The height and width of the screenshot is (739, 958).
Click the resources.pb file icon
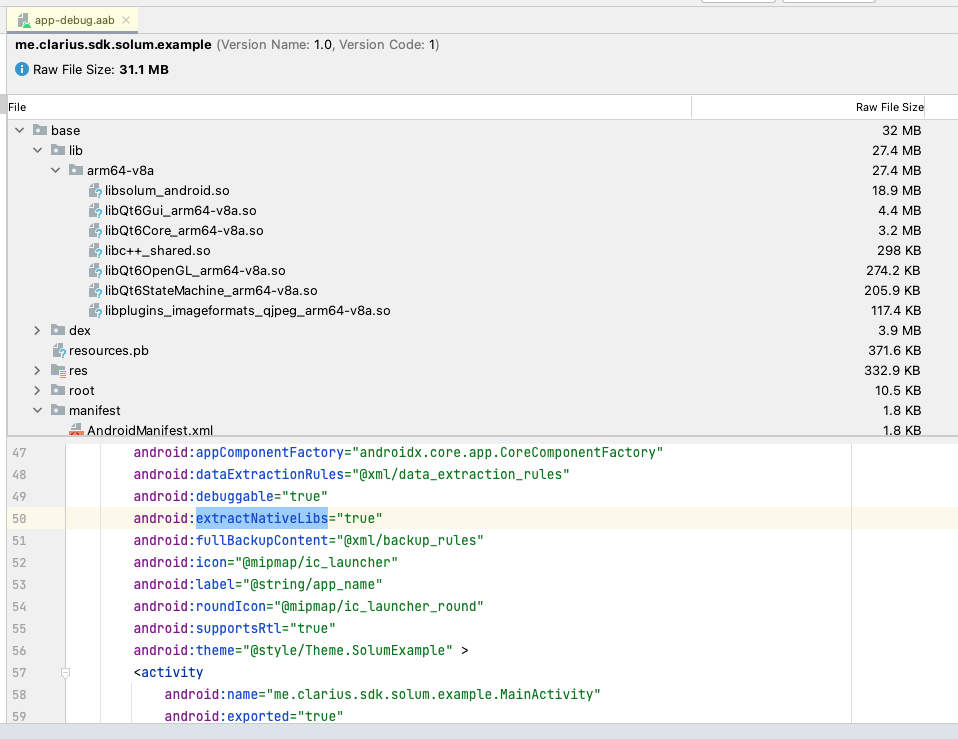pos(58,350)
